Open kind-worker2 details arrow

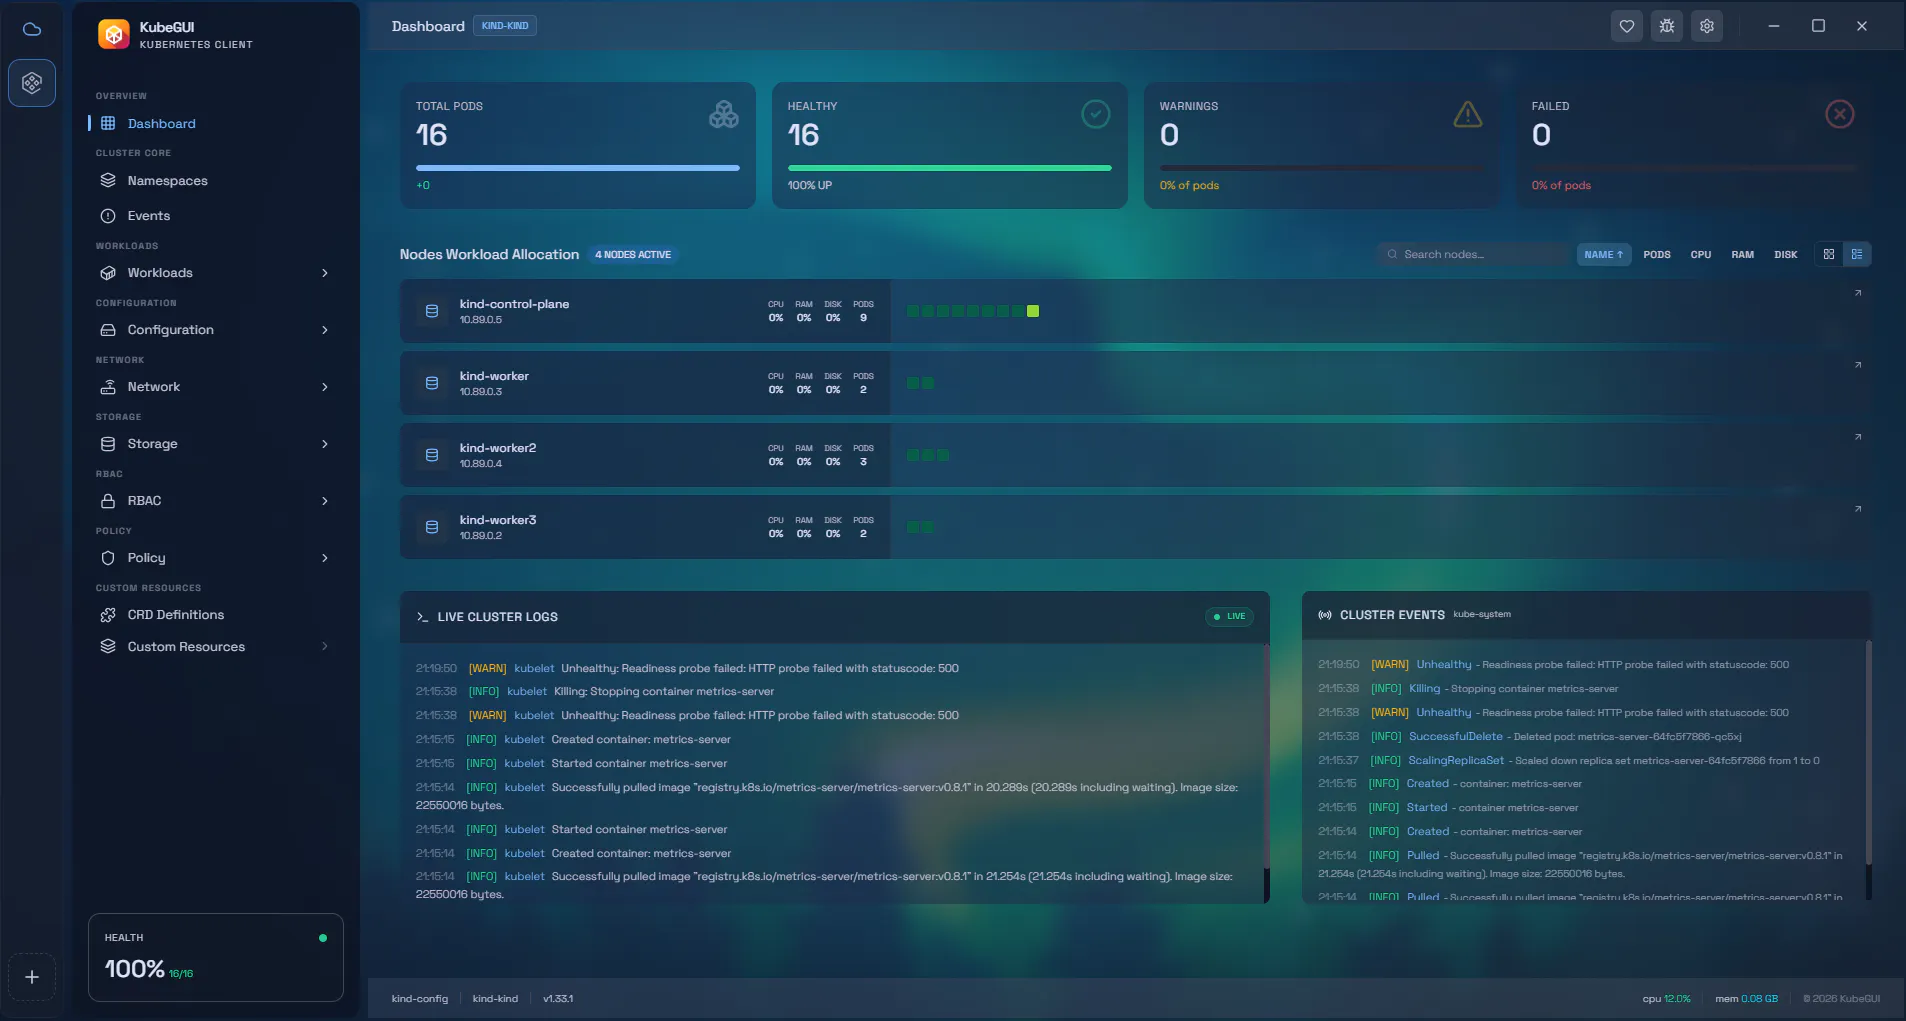pyautogui.click(x=1858, y=437)
